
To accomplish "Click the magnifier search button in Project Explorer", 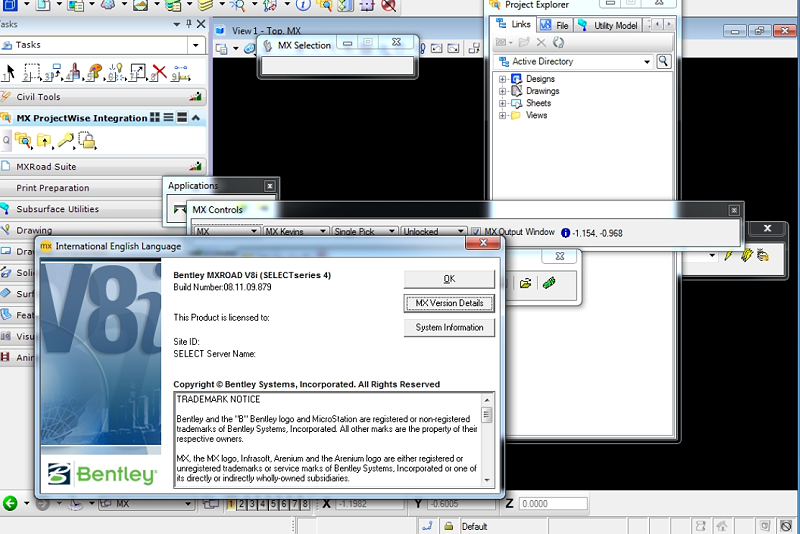I will [x=664, y=62].
